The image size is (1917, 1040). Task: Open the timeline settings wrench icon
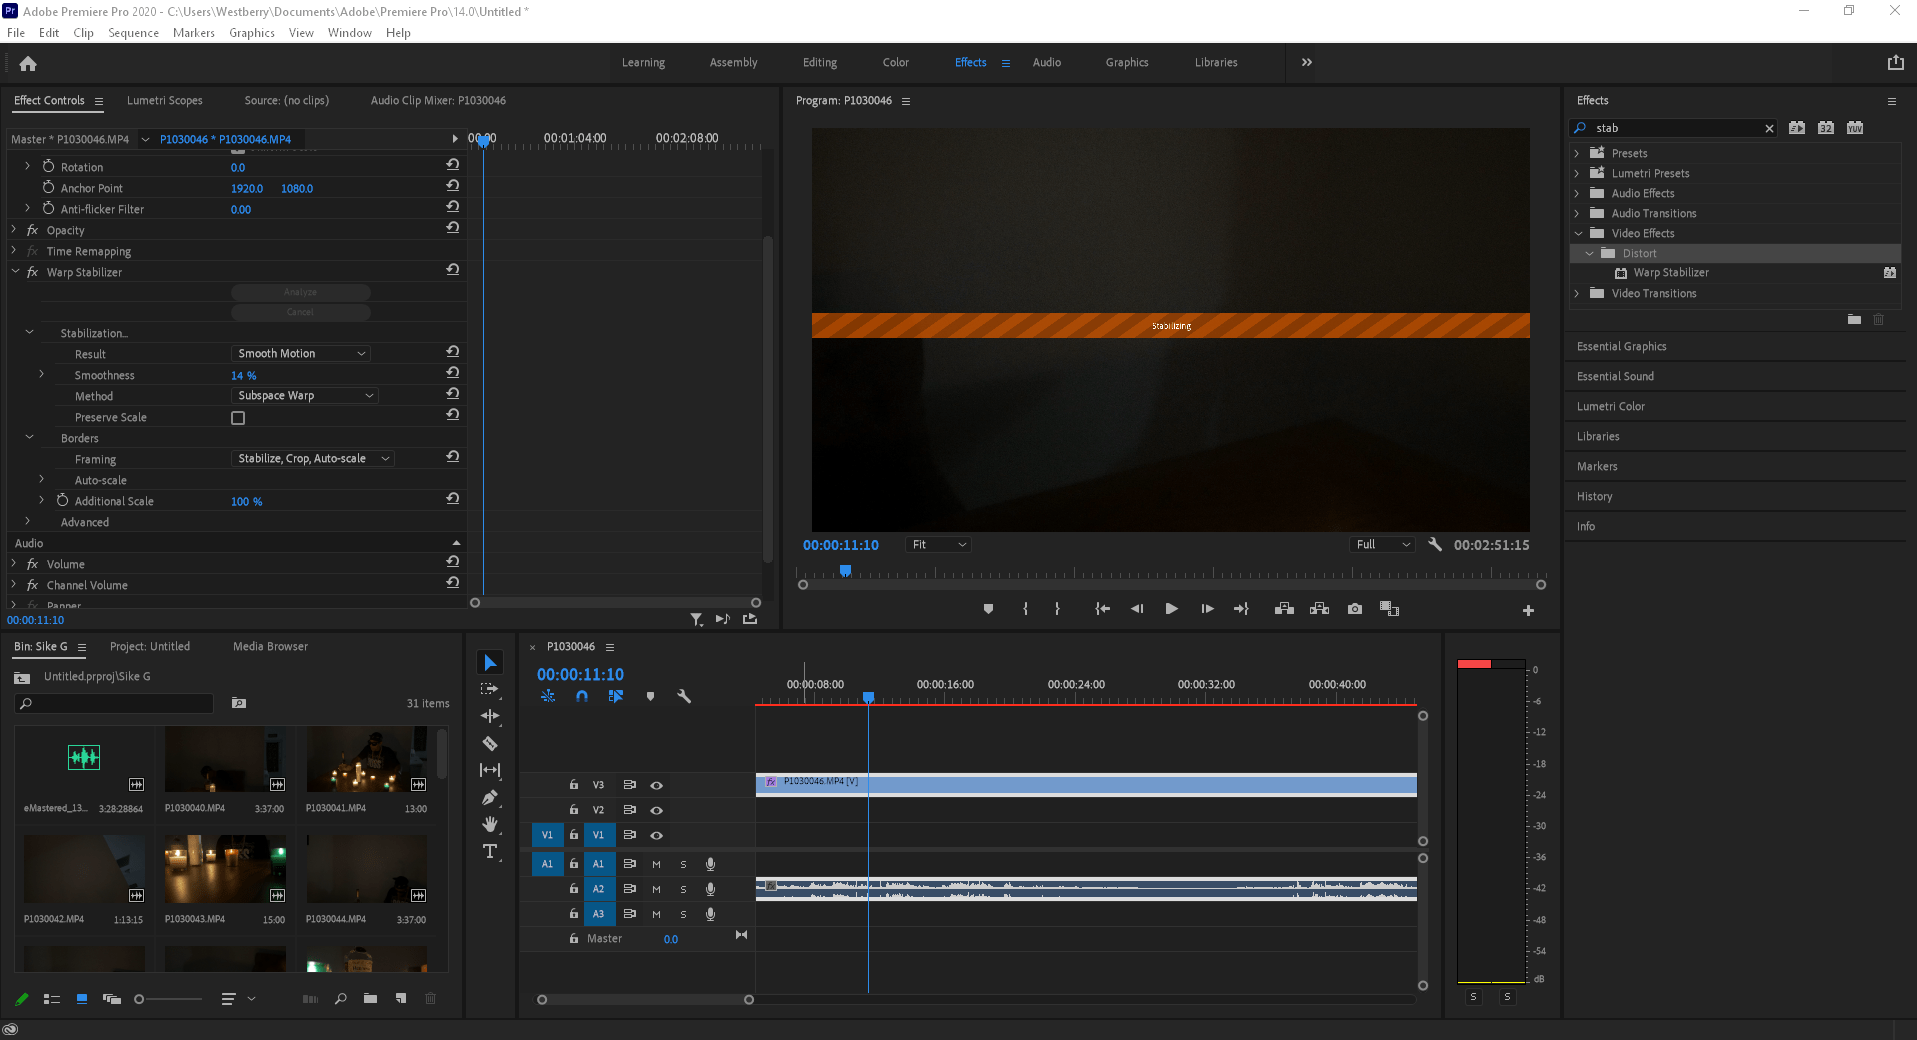pos(685,696)
